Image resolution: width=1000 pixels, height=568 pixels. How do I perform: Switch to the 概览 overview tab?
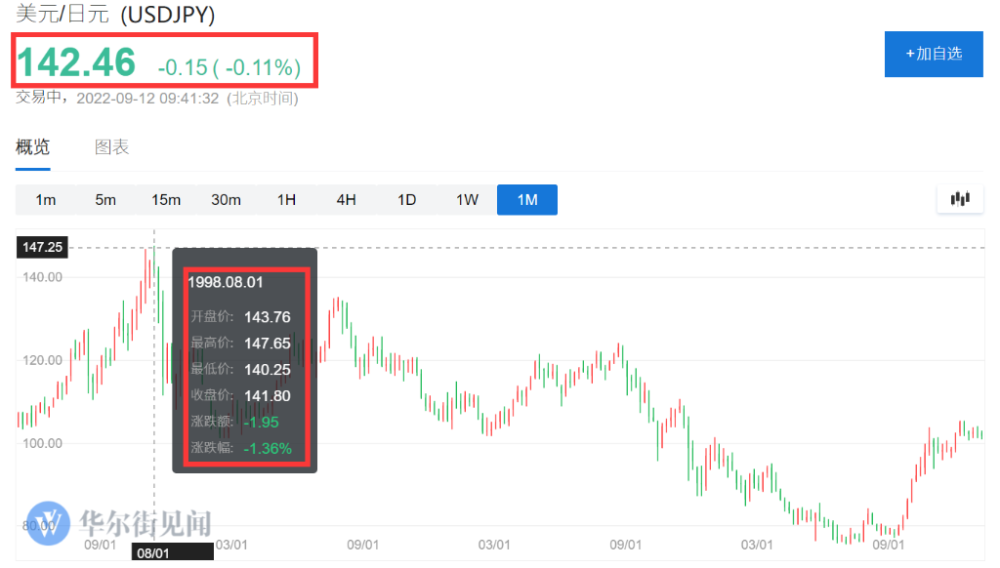pos(33,148)
